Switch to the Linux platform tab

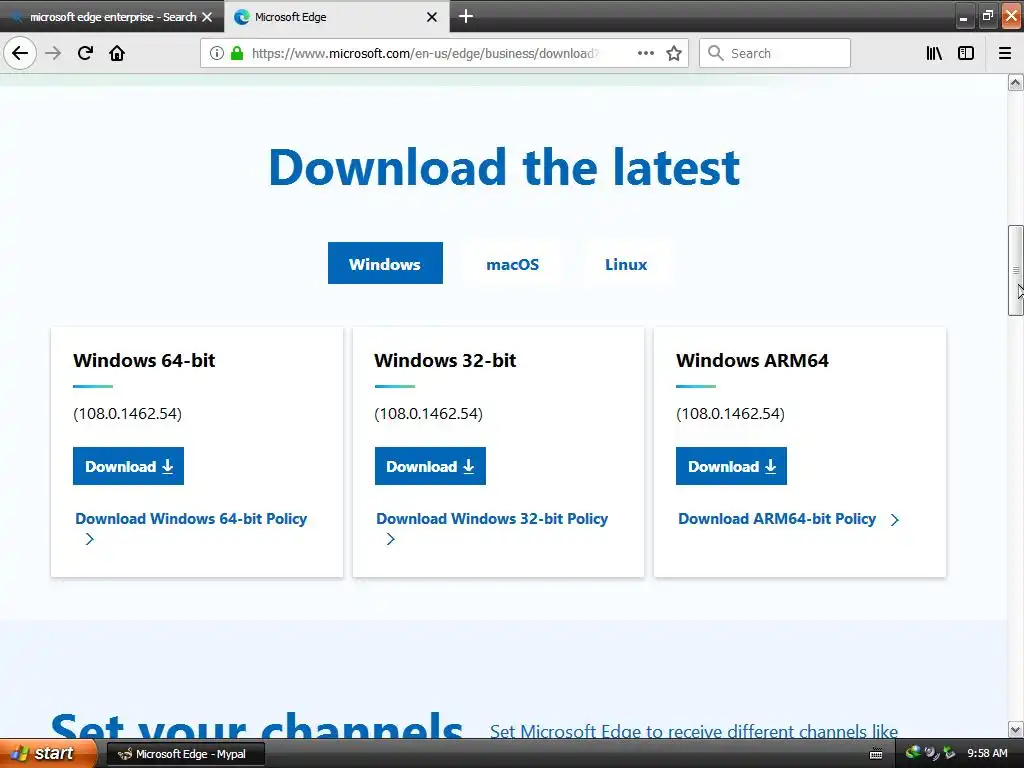coord(626,264)
